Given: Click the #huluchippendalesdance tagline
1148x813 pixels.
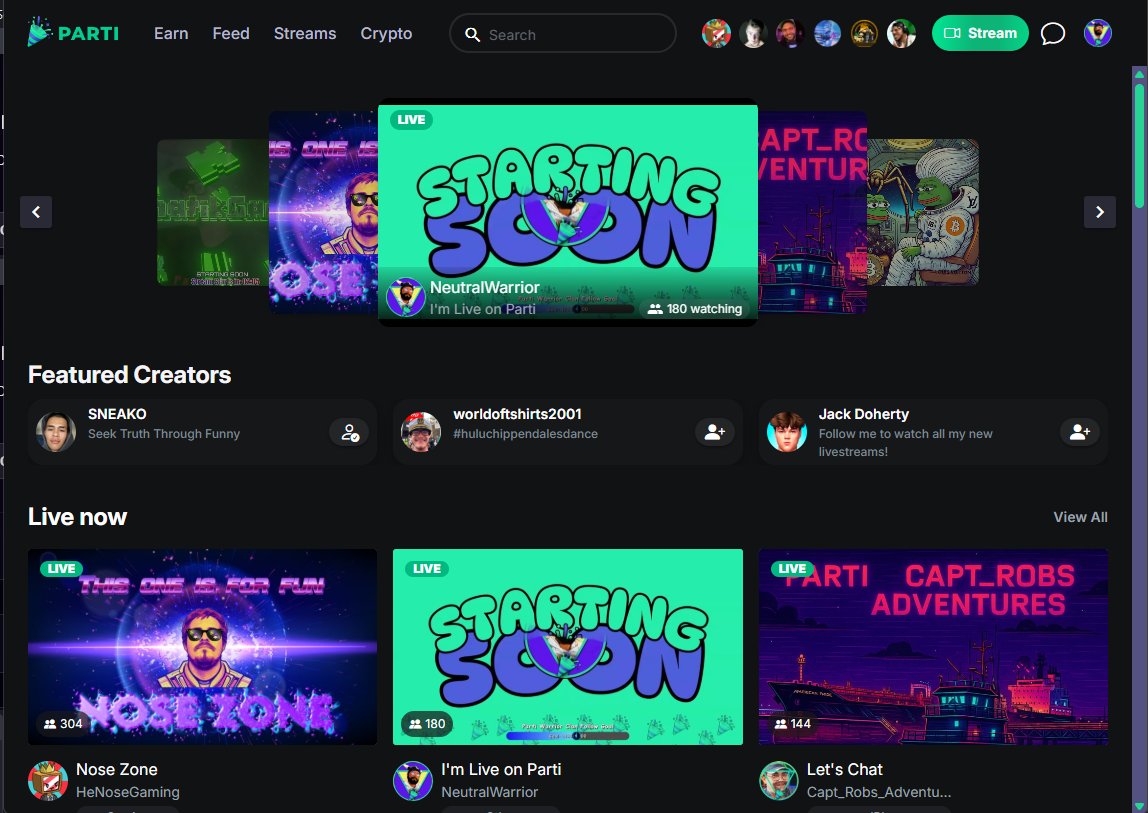Looking at the screenshot, I should click(526, 434).
